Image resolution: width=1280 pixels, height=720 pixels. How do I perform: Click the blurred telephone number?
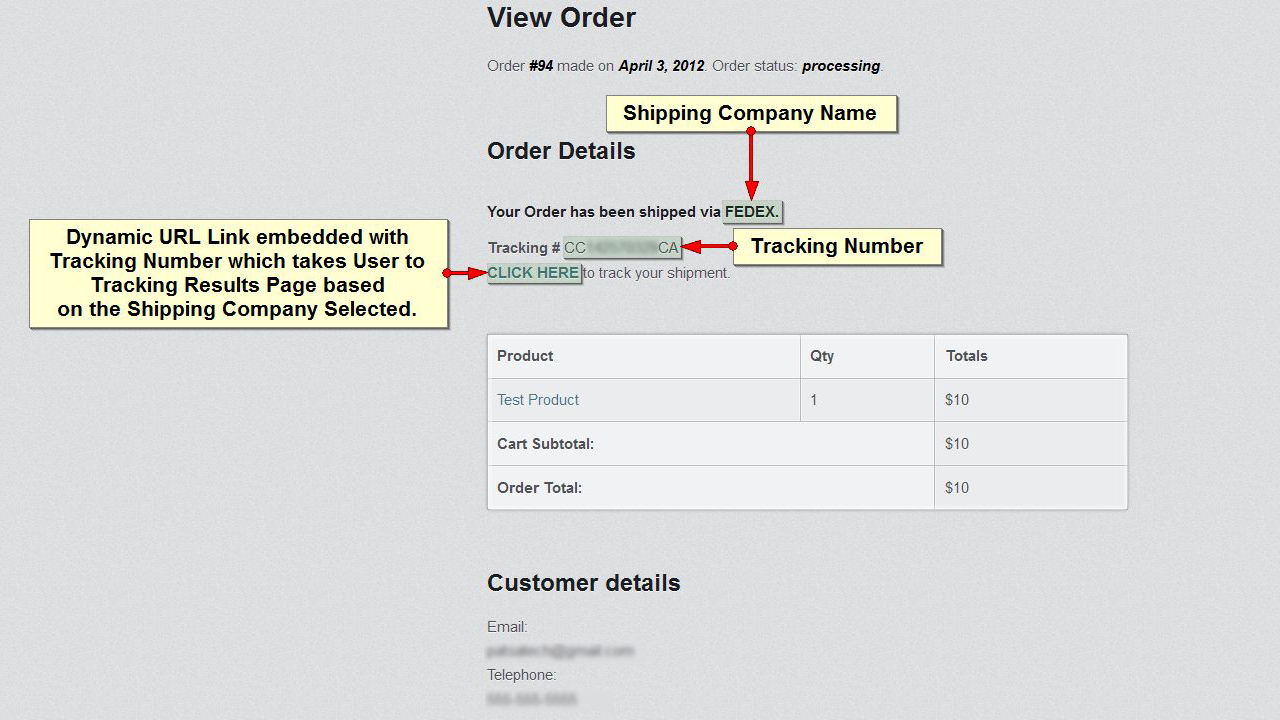click(533, 699)
